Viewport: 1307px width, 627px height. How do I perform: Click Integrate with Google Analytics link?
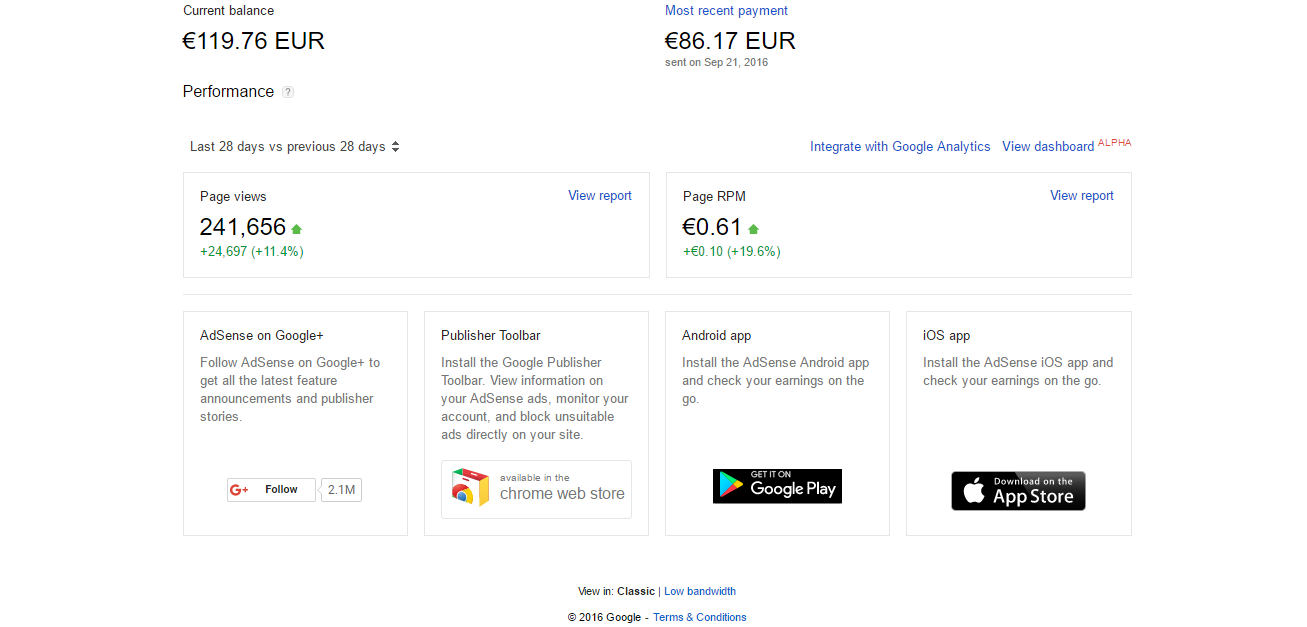900,147
